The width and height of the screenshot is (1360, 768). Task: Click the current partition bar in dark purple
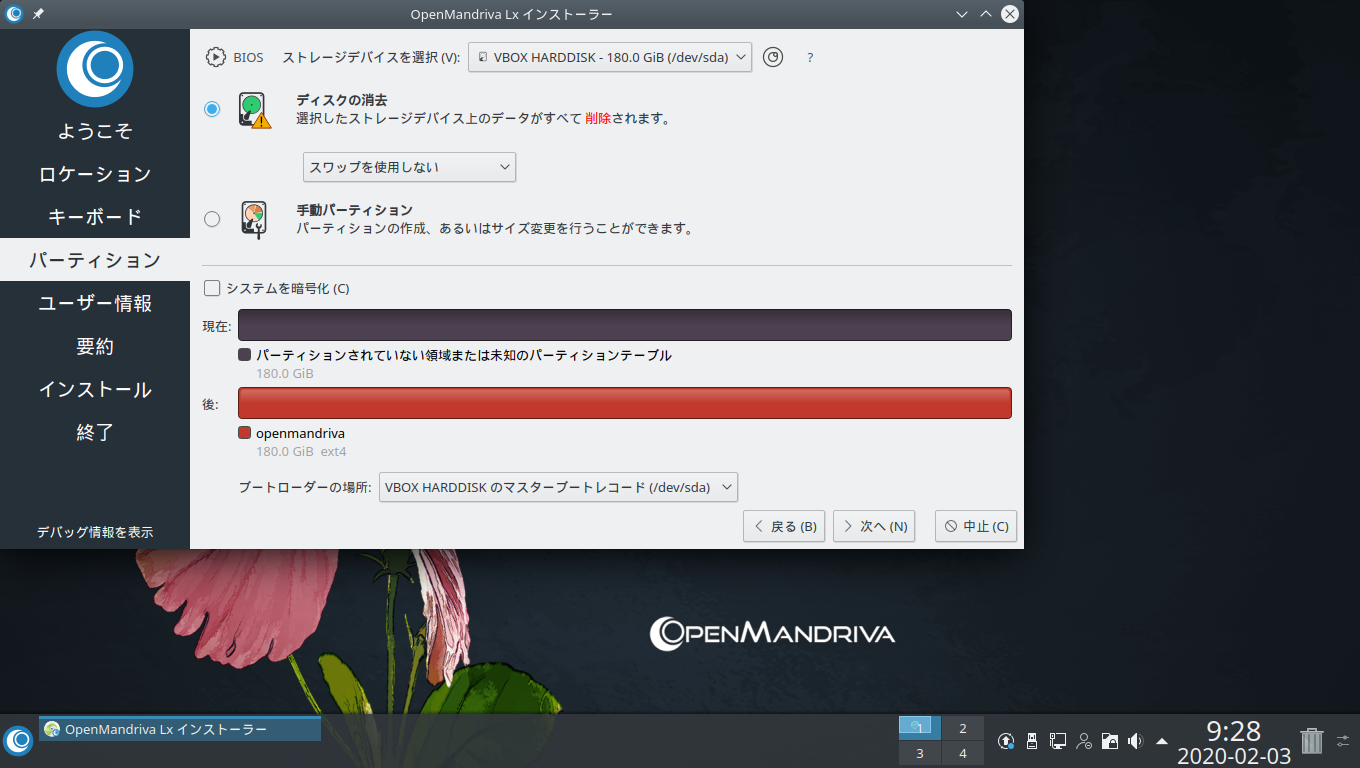click(625, 325)
